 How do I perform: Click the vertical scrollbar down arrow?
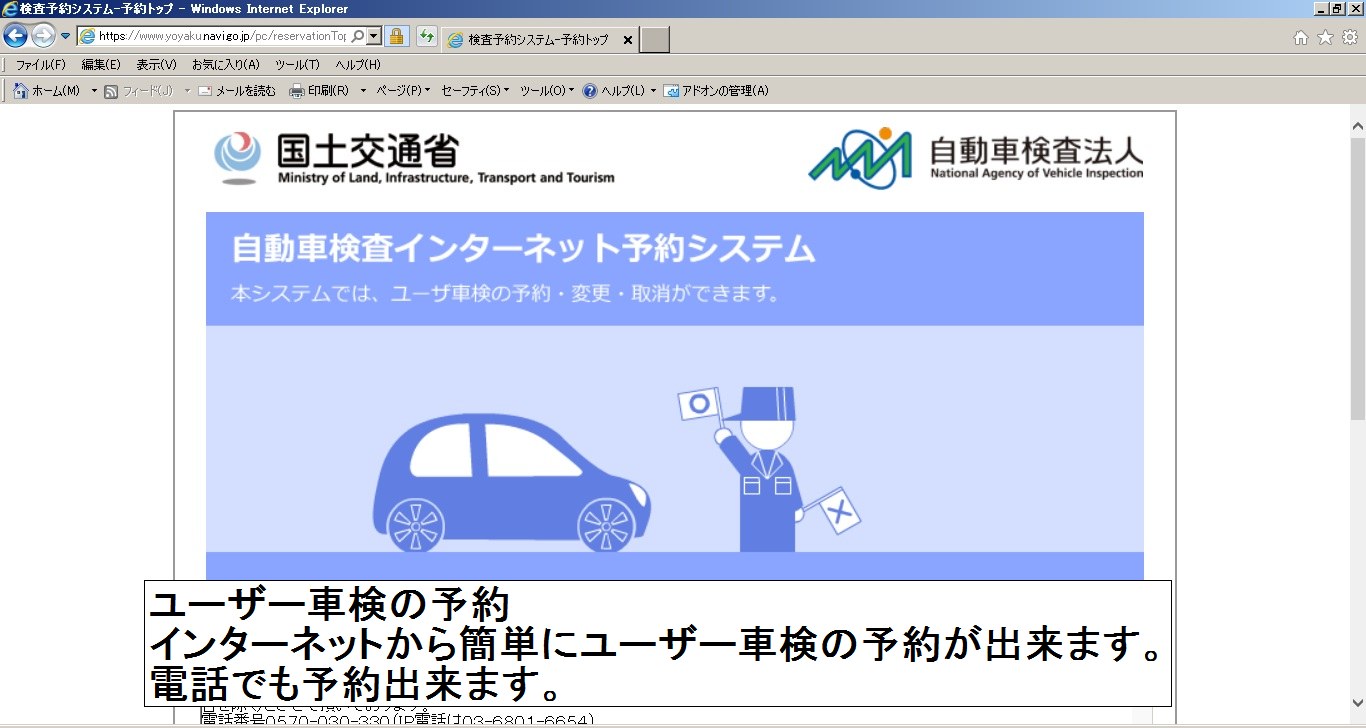click(x=1357, y=701)
